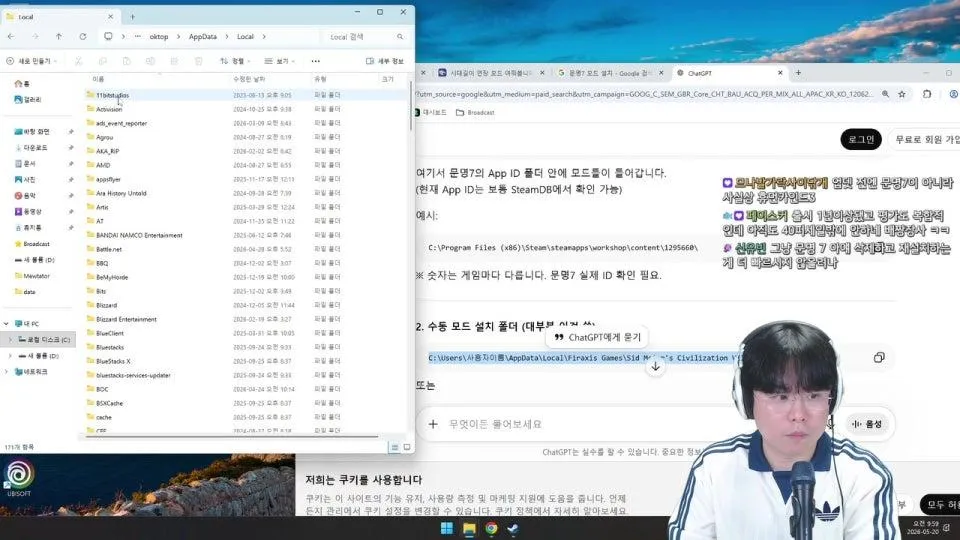Click the 로그인 button in ChatGPT
This screenshot has width=960, height=540.
pyautogui.click(x=861, y=140)
